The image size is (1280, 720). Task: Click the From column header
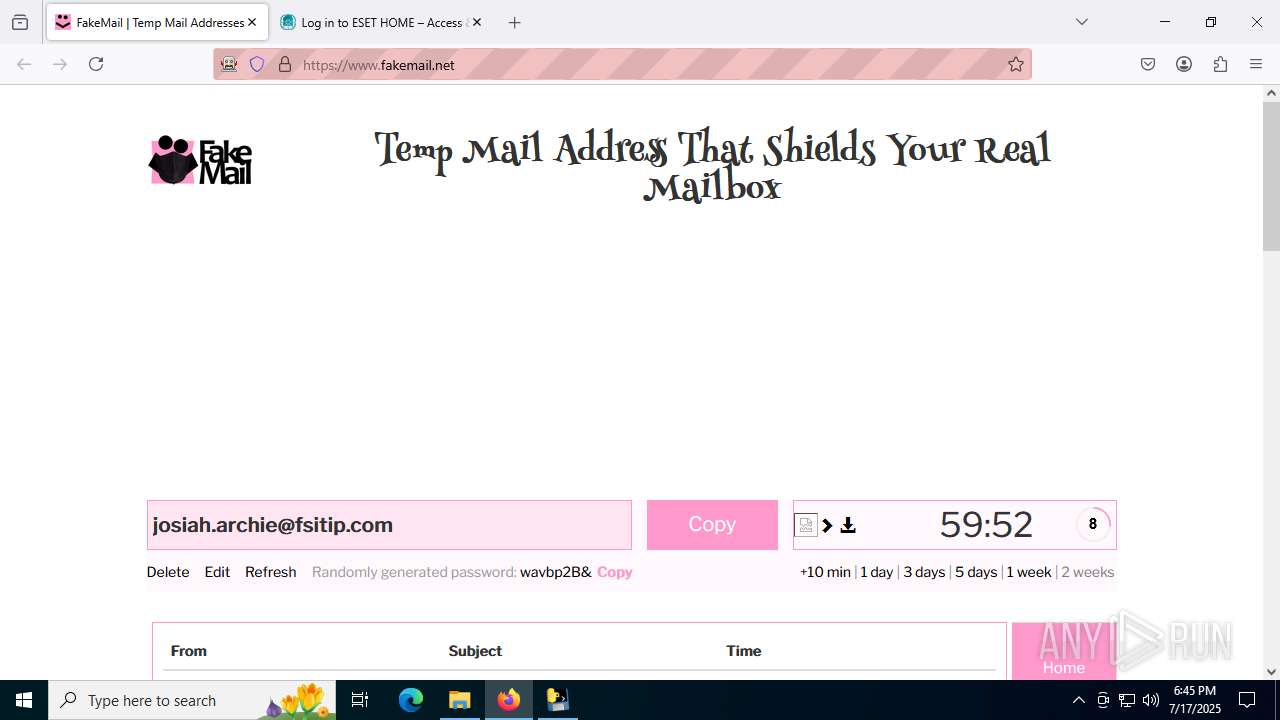(189, 651)
